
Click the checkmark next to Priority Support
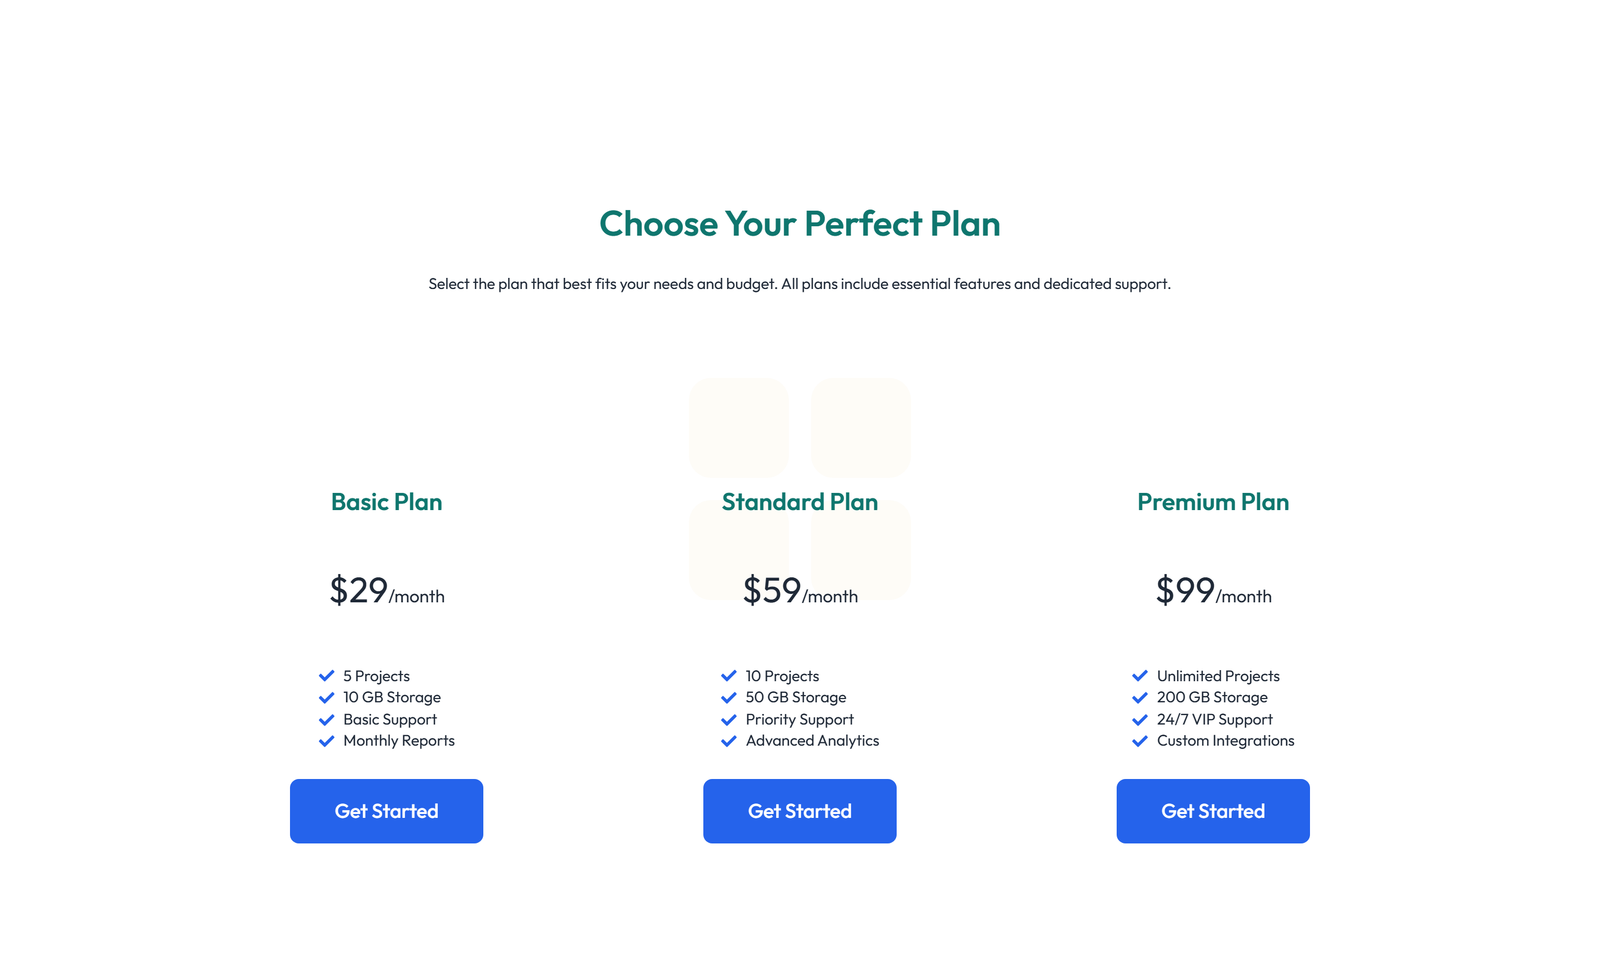tap(729, 719)
